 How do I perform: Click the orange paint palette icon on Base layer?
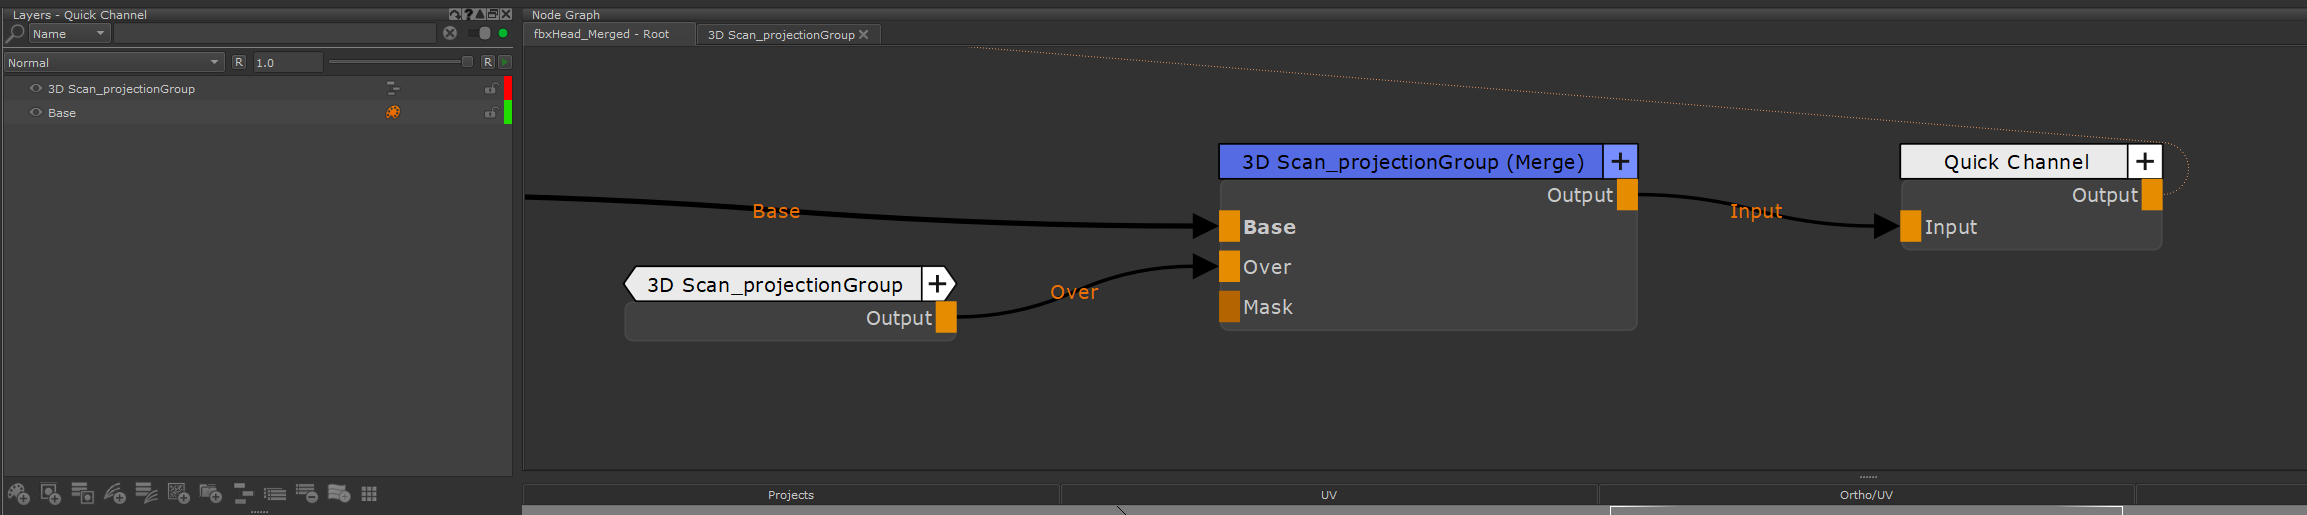point(393,112)
